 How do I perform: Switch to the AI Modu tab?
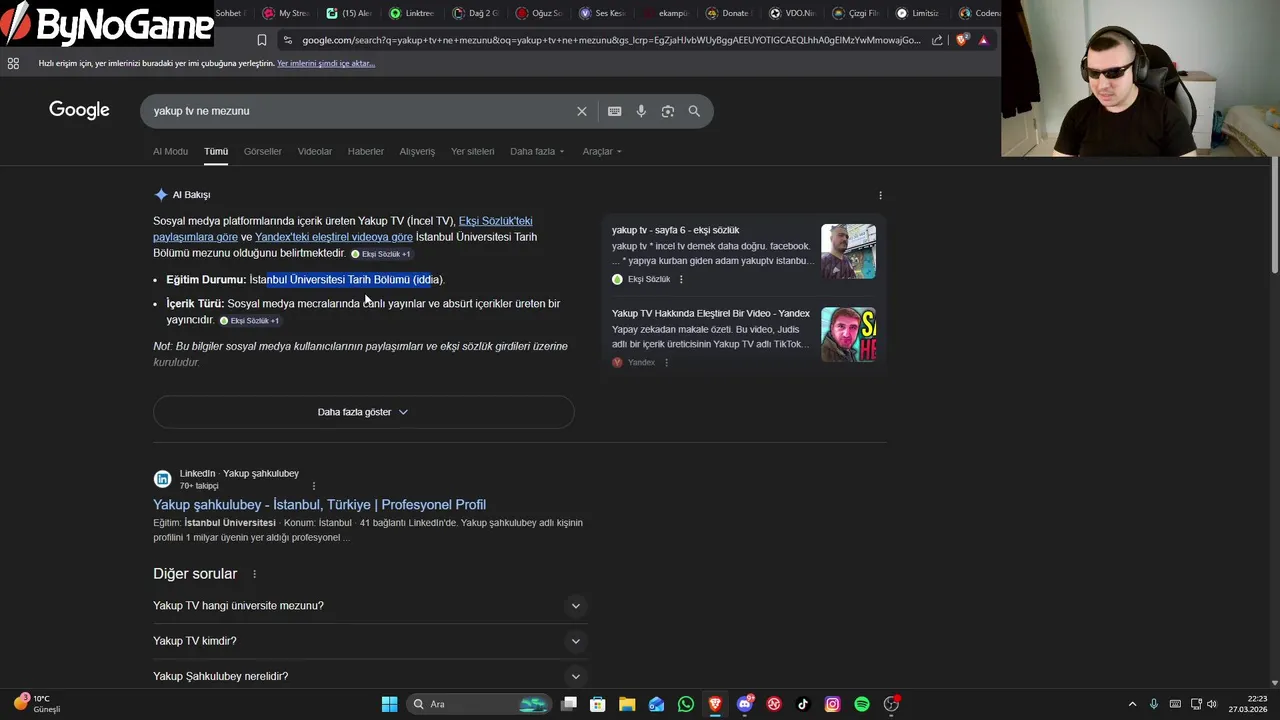coord(170,152)
